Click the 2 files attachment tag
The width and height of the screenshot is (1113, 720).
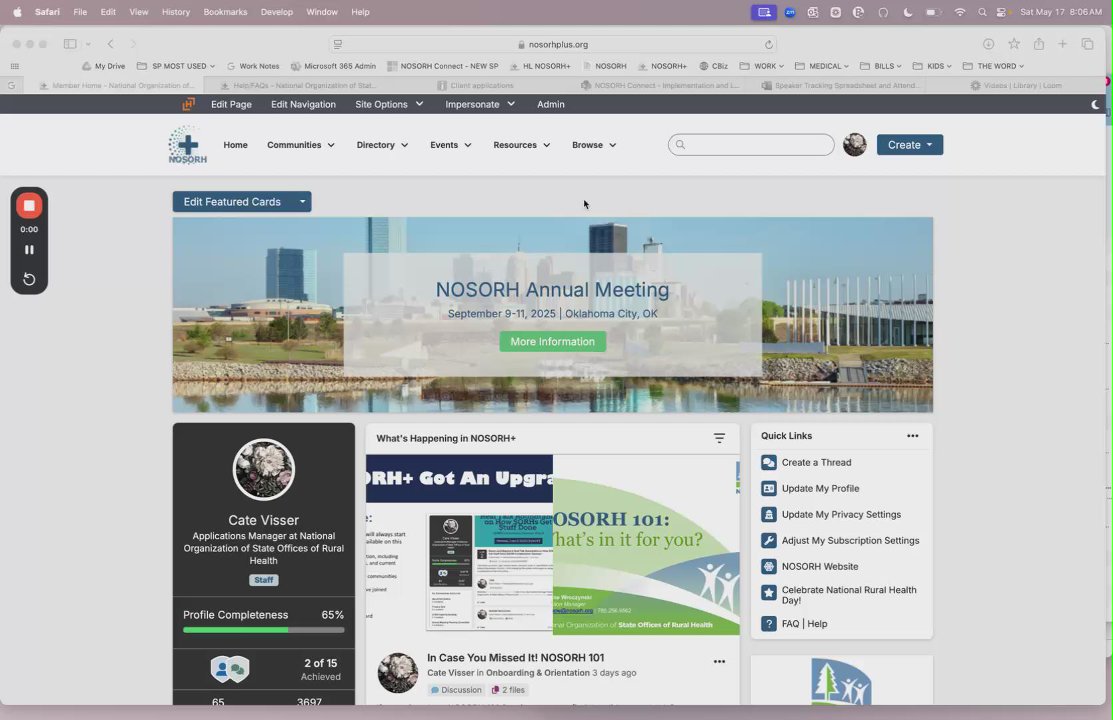coord(508,689)
